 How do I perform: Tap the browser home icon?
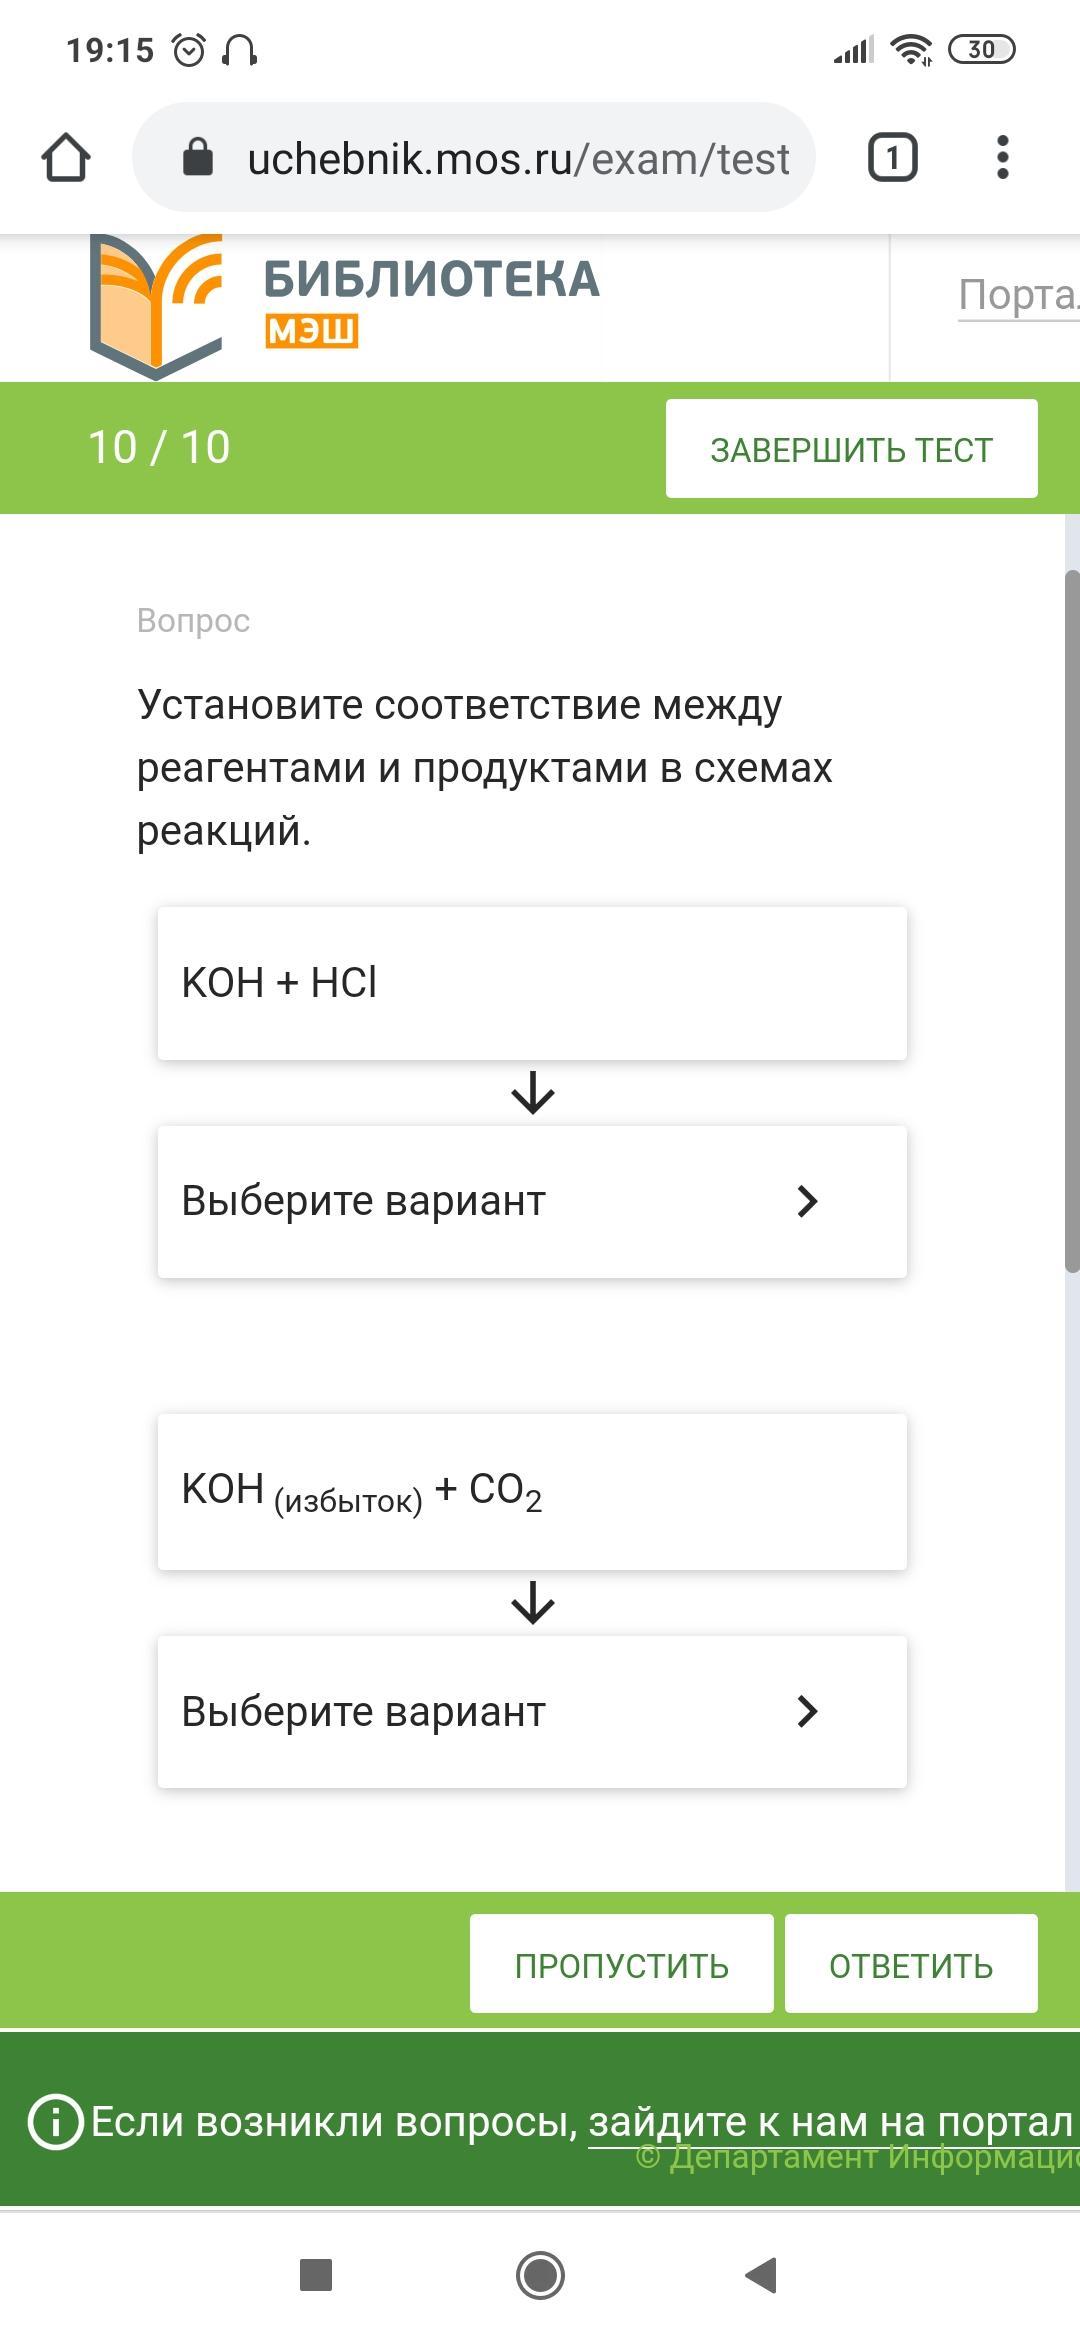coord(66,158)
